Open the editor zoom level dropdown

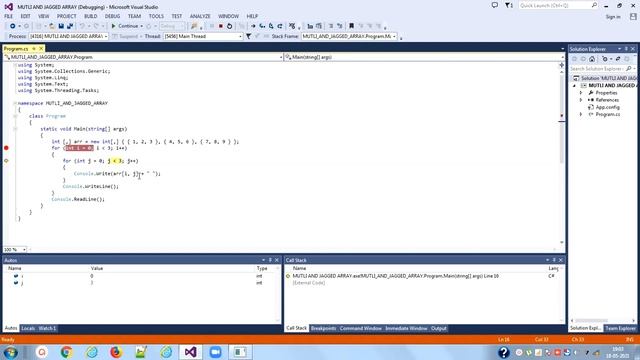24,249
